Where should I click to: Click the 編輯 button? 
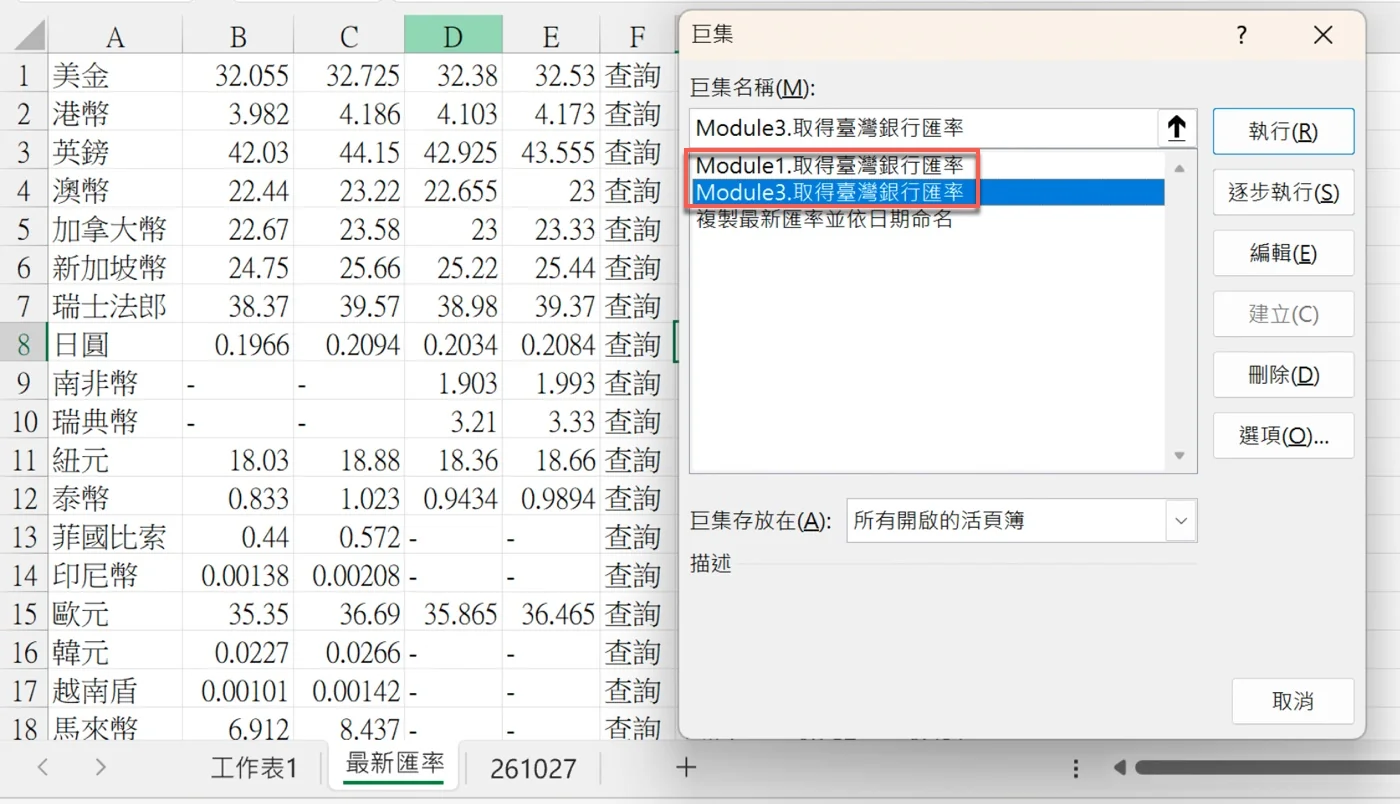(x=1283, y=254)
